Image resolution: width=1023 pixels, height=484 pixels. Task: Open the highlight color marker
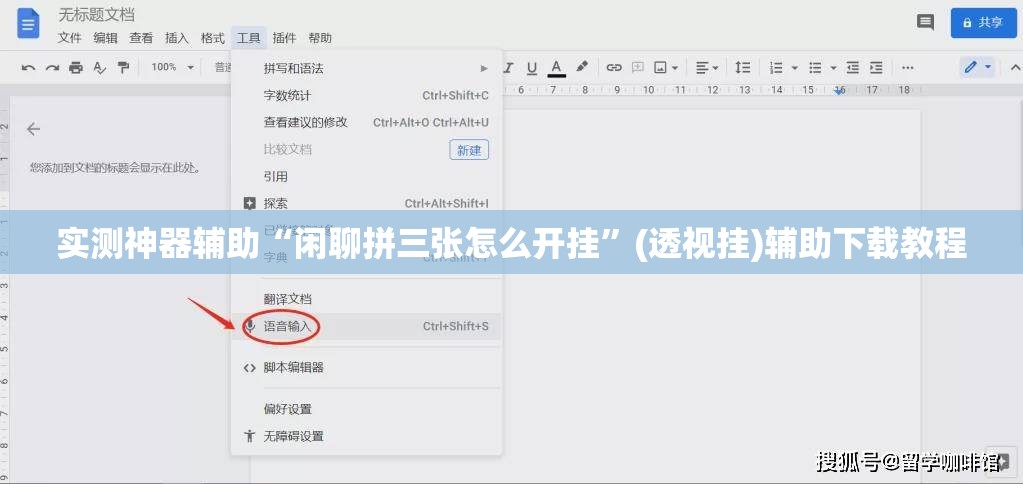(582, 67)
